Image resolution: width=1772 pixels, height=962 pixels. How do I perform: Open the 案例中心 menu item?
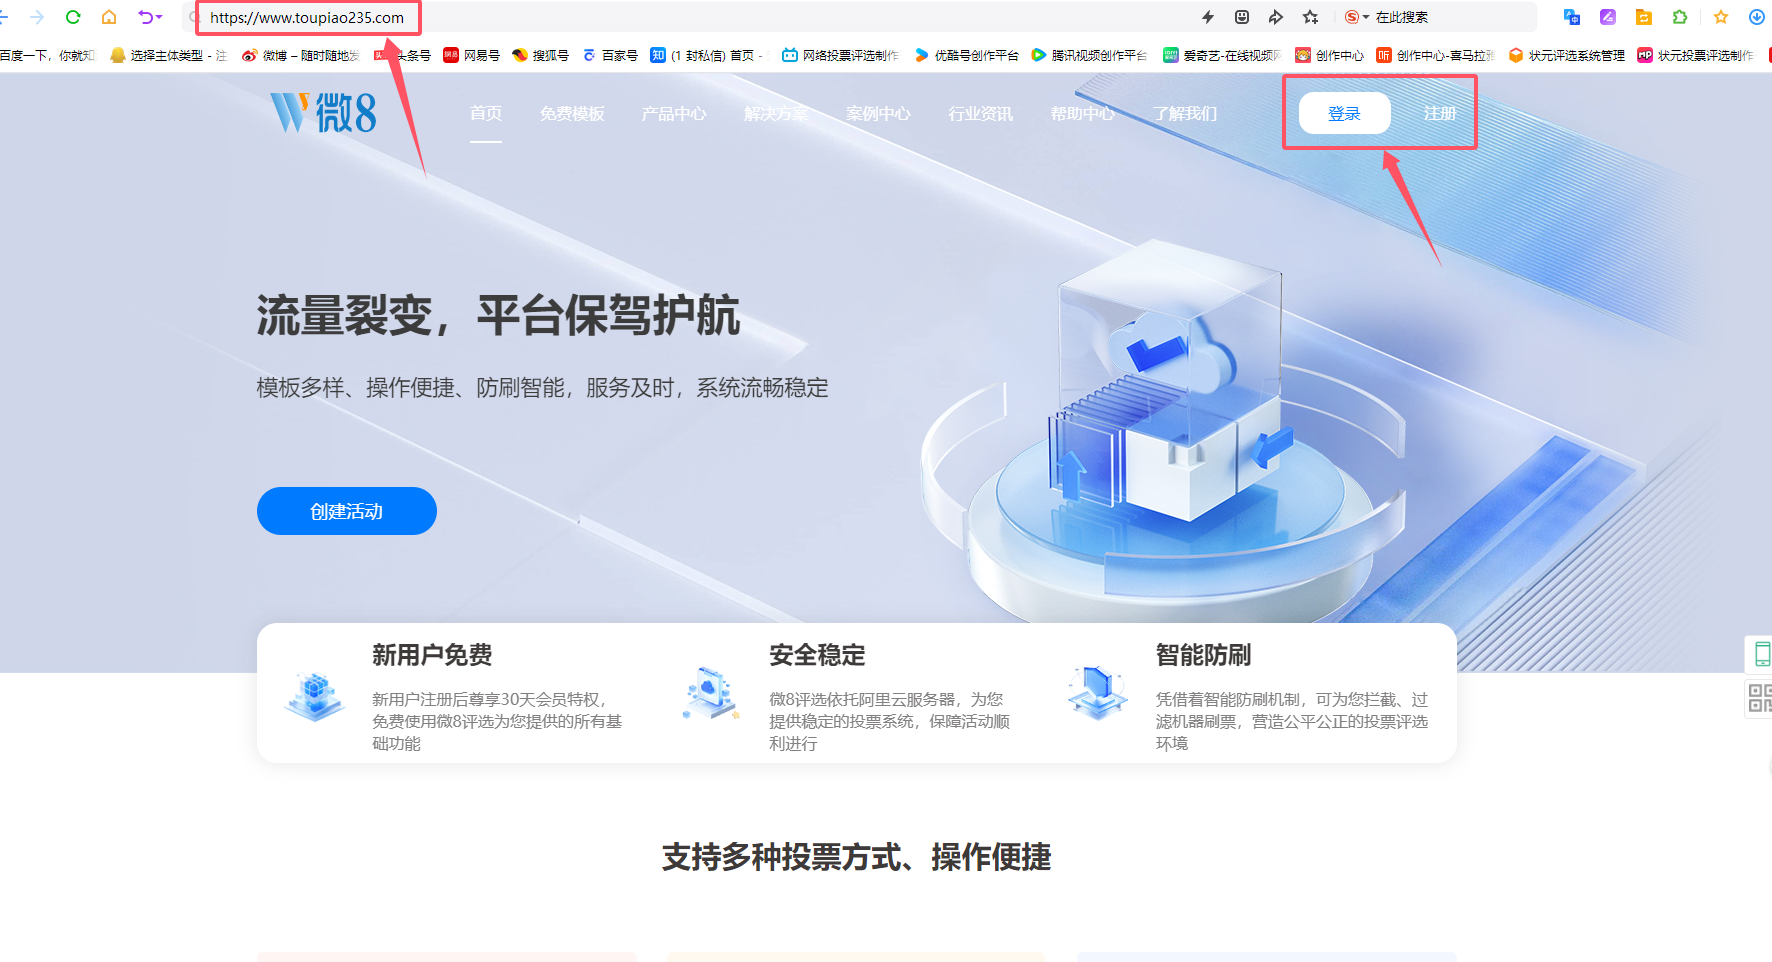click(878, 113)
